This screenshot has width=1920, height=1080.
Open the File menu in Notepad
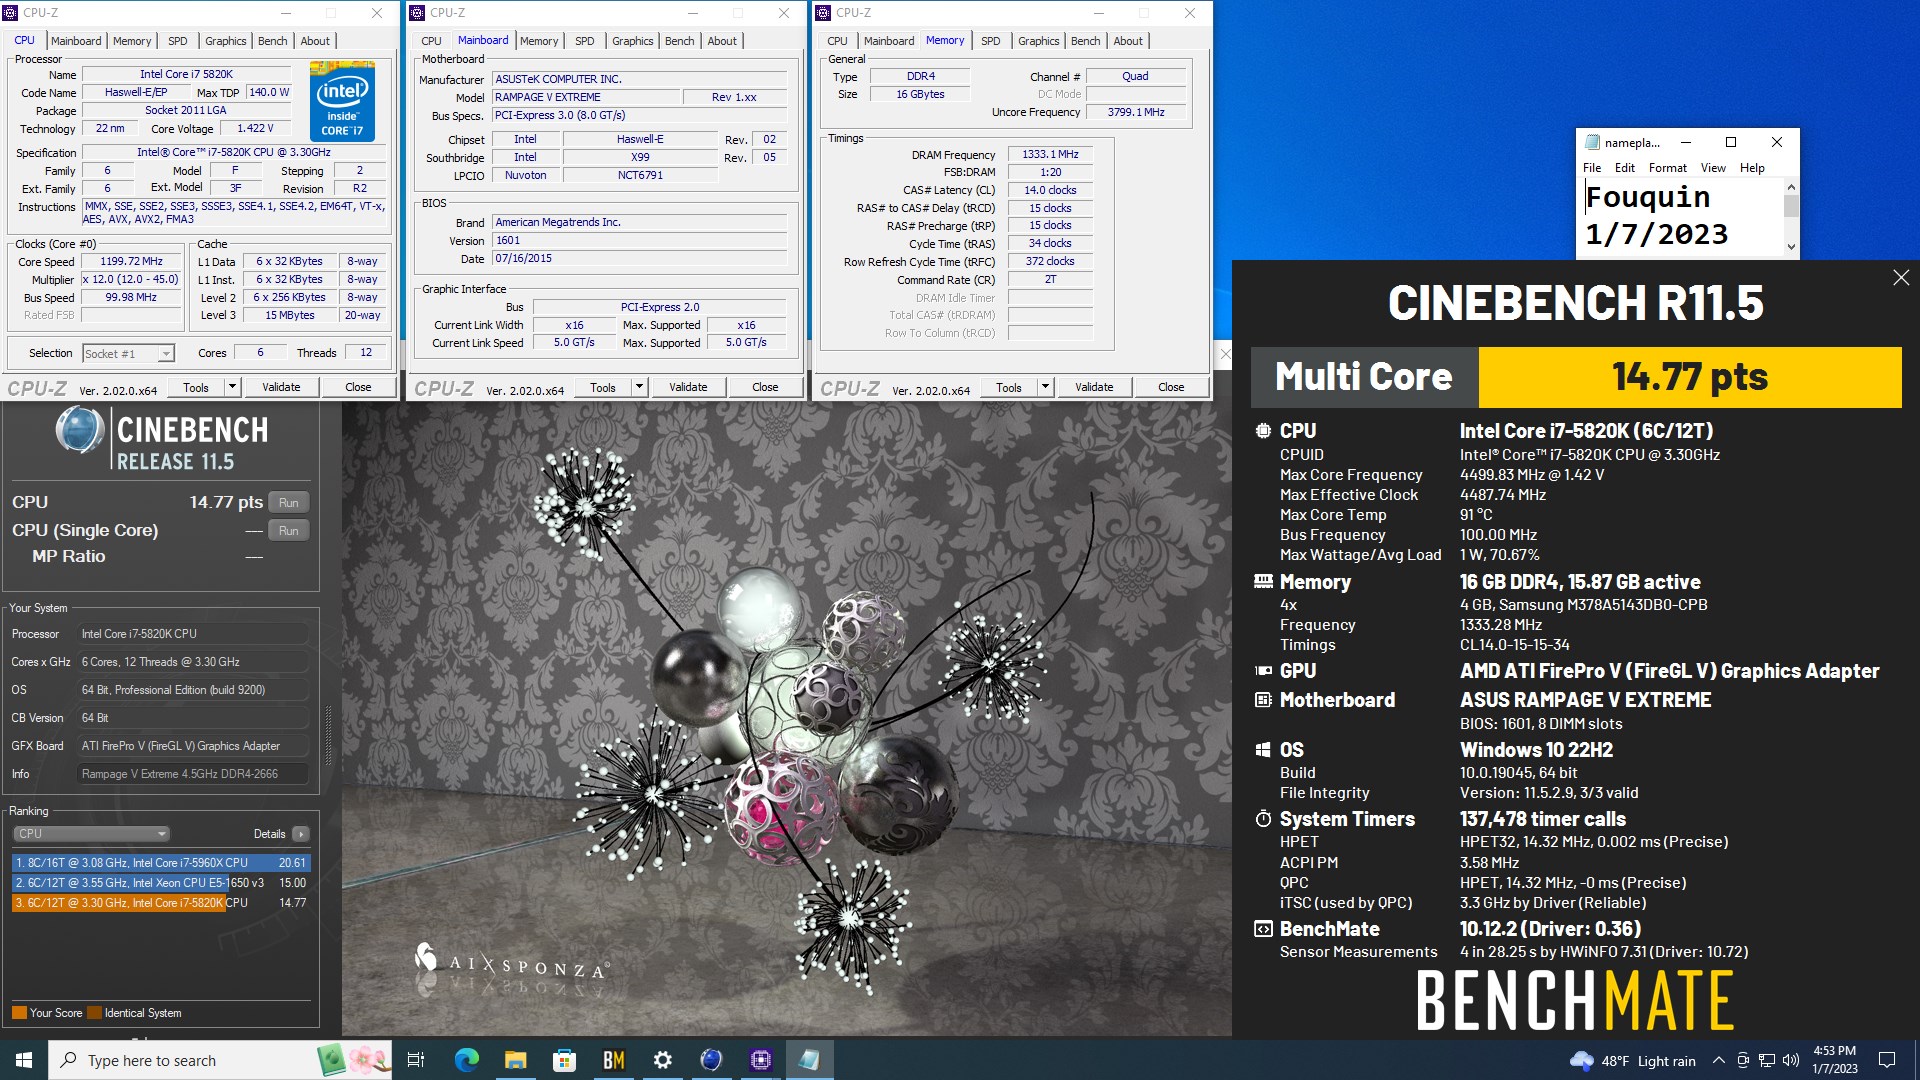click(x=1592, y=168)
